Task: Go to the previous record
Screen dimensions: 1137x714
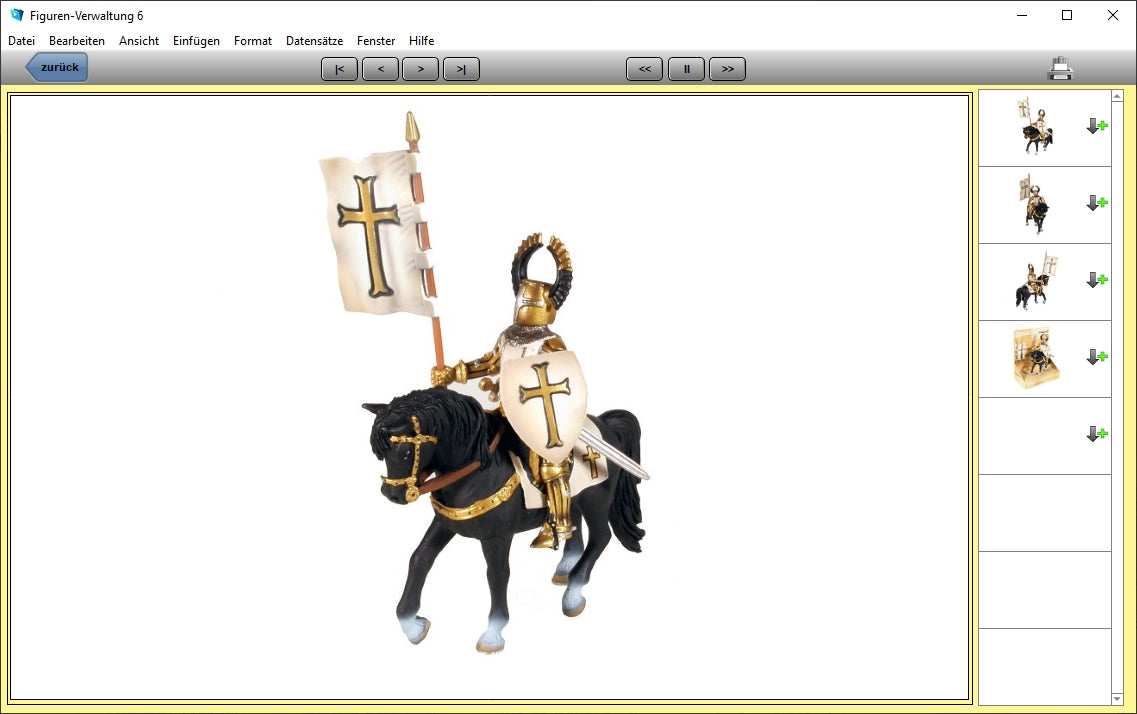Action: [380, 69]
